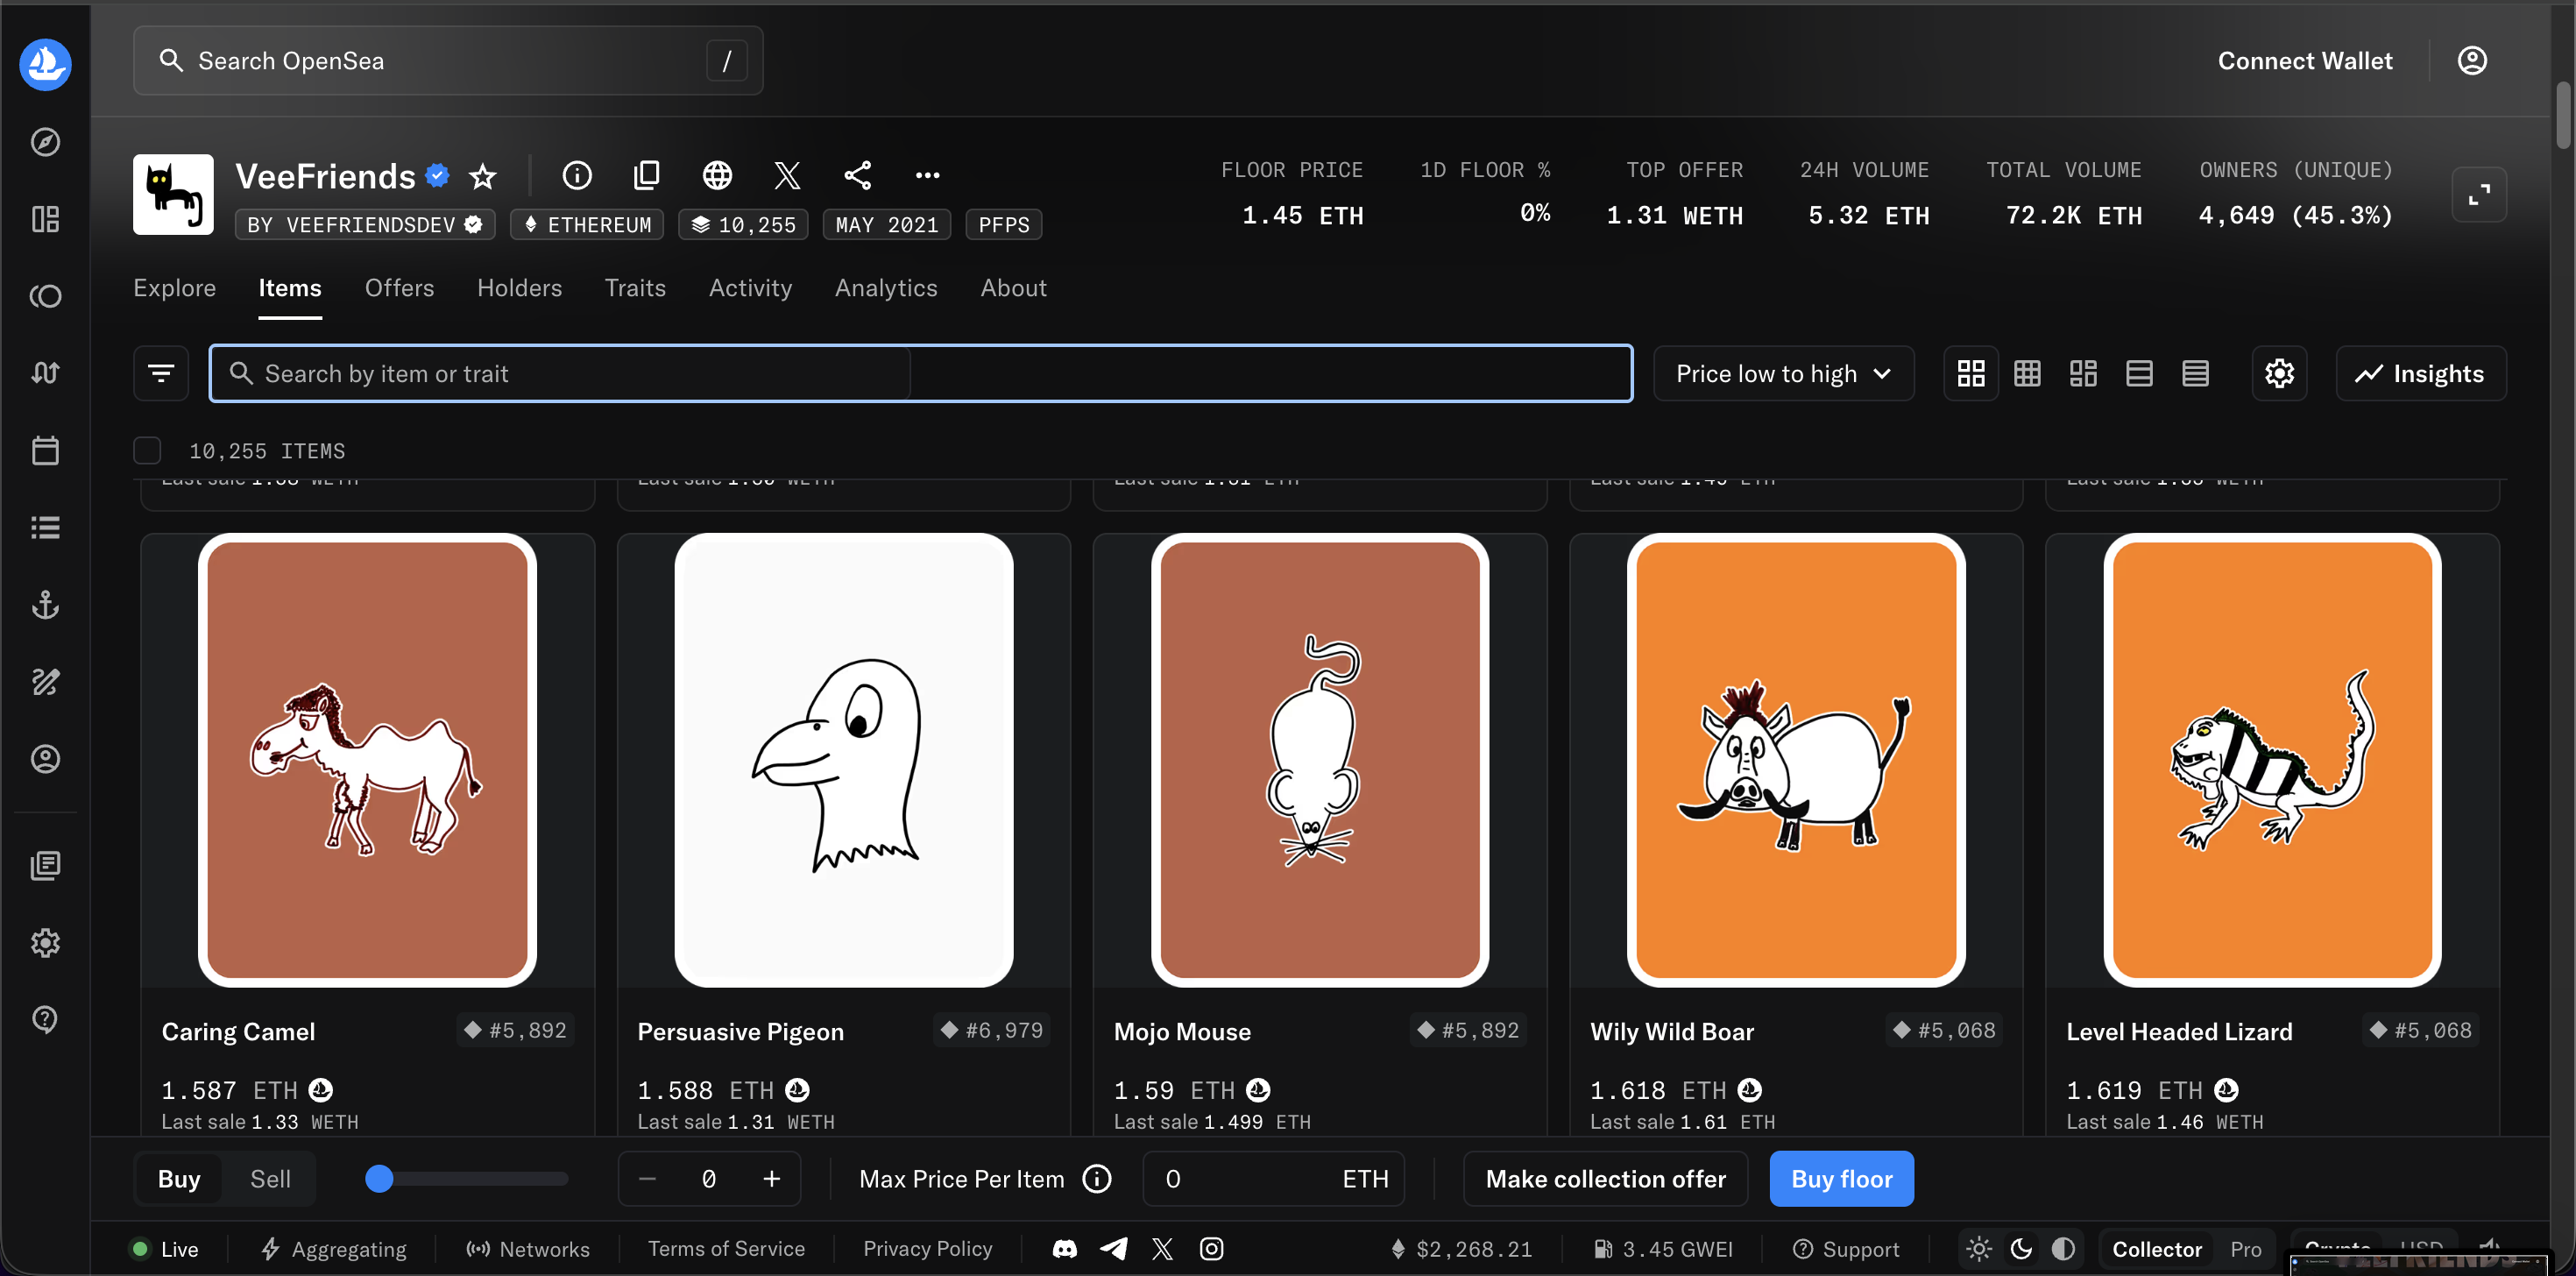The width and height of the screenshot is (2576, 1276).
Task: Open the more options ellipsis menu
Action: coord(927,175)
